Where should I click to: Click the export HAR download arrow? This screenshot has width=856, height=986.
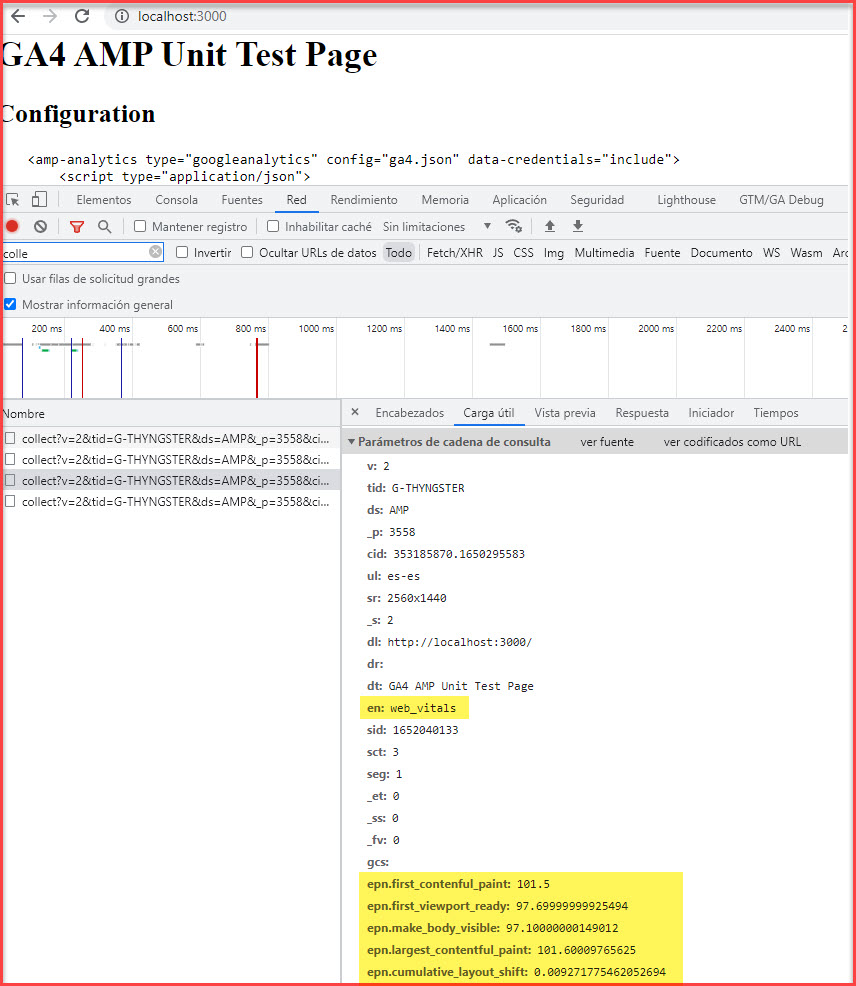pyautogui.click(x=578, y=227)
